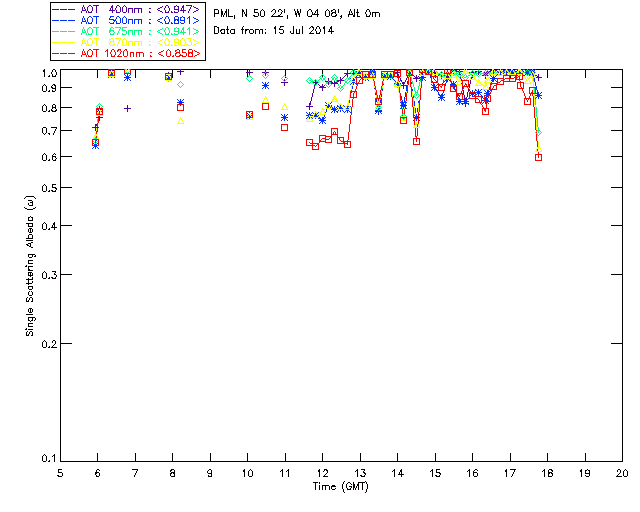Click the Time (GMT) axis title
The image size is (640, 512).
(x=340, y=487)
